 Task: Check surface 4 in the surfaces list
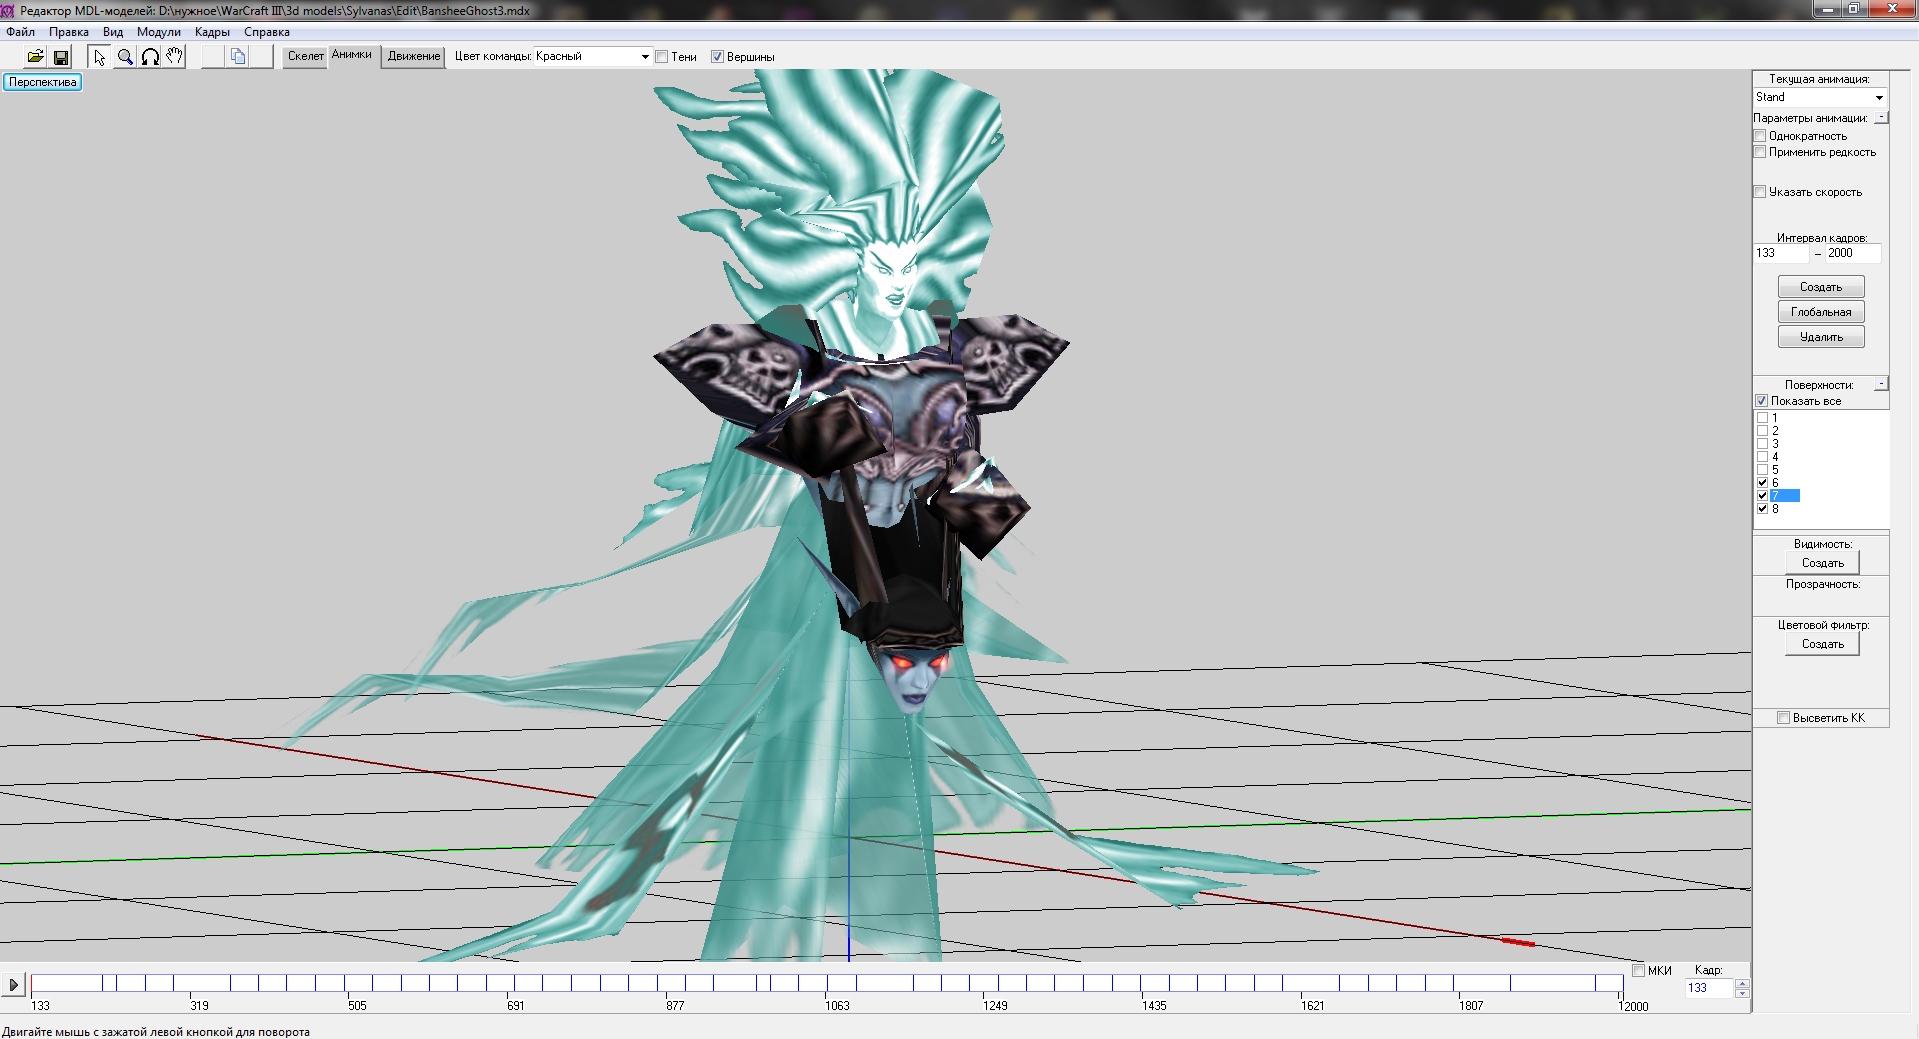point(1762,457)
